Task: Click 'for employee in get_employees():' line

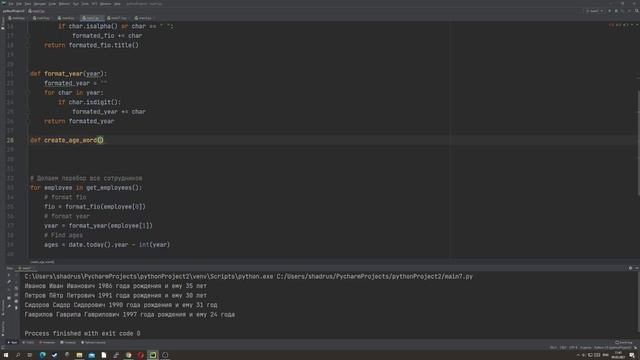Action: pyautogui.click(x=86, y=188)
